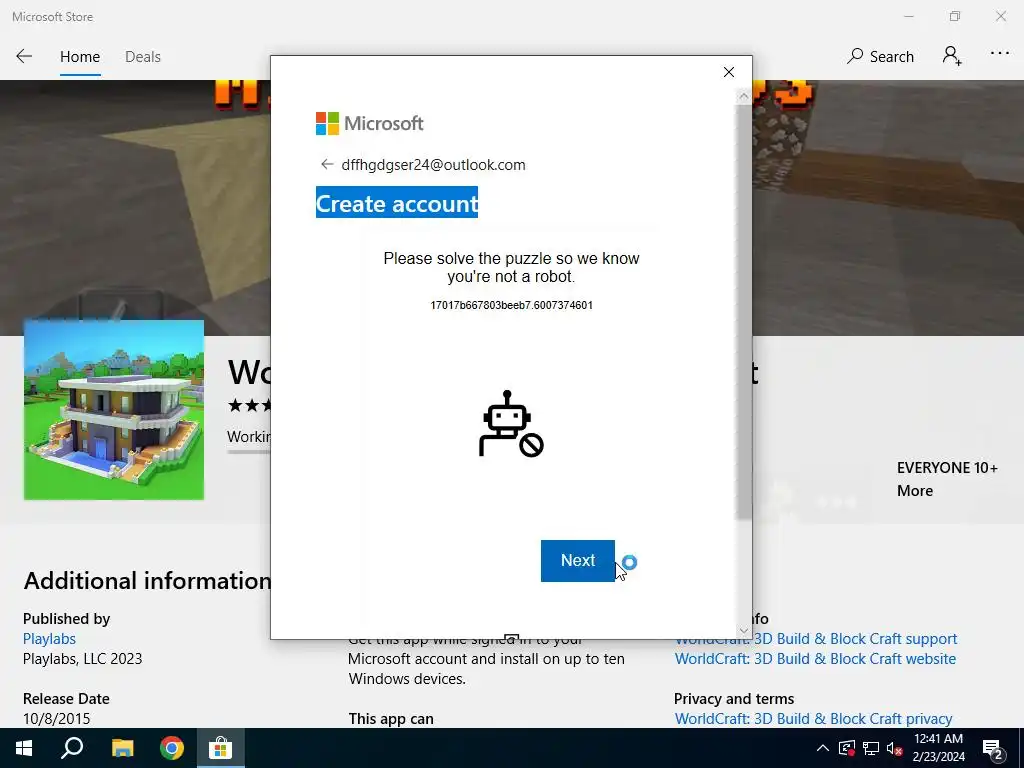
Task: Open taskbar search magnifier
Action: pos(72,748)
